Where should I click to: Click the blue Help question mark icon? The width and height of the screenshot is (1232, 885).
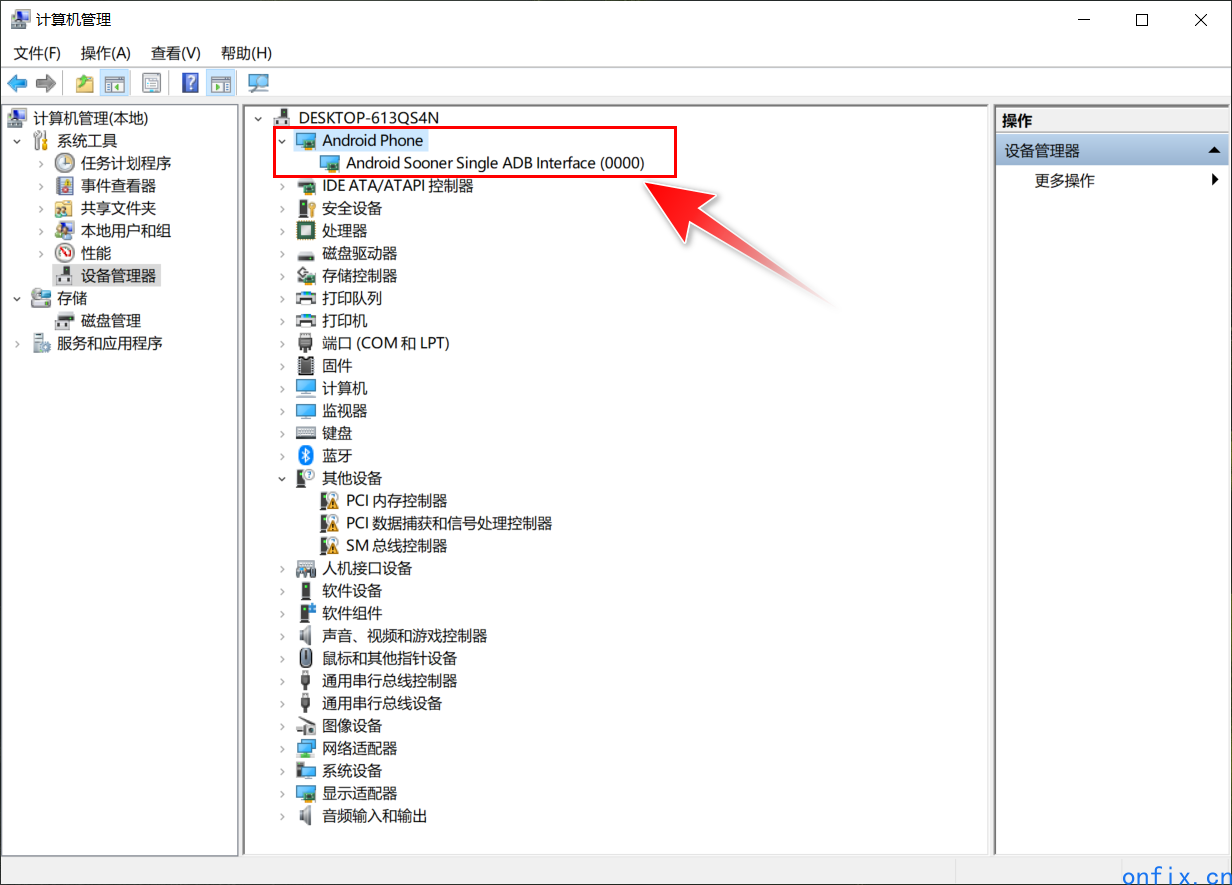pos(190,83)
